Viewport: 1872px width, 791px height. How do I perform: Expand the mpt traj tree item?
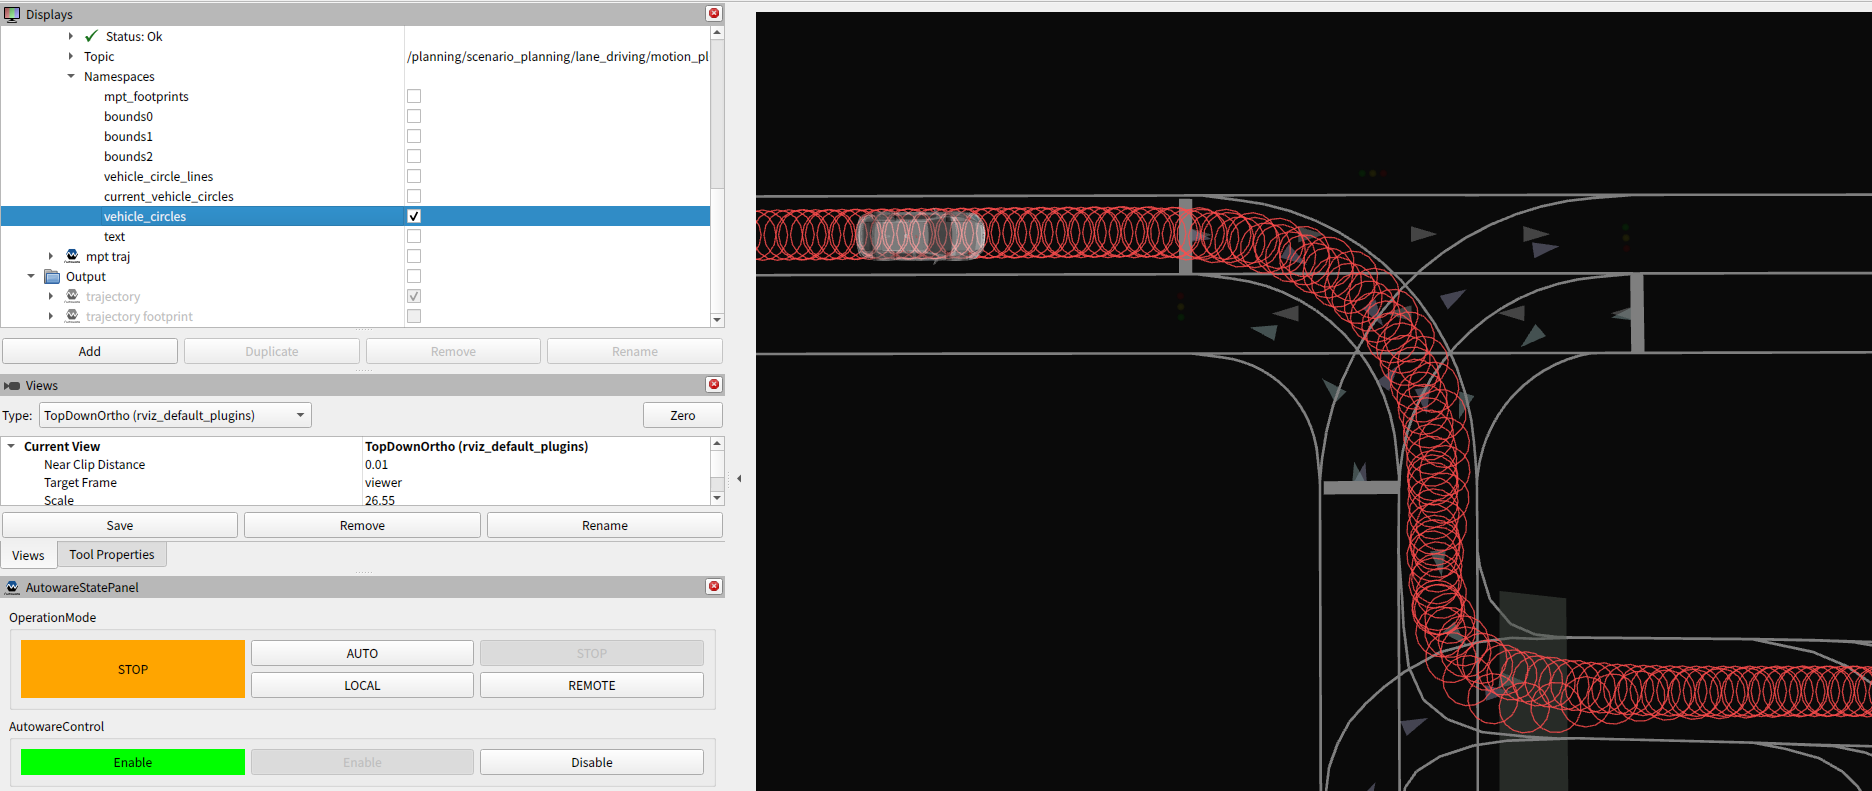coord(51,256)
